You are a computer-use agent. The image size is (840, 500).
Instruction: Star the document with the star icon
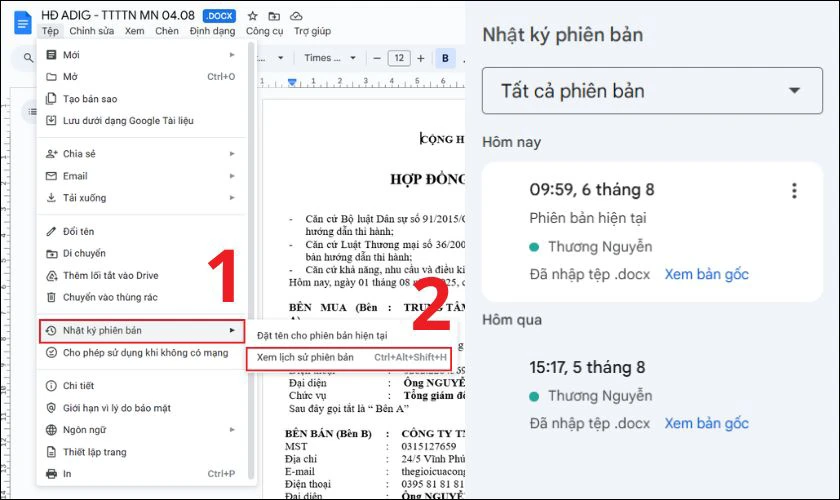252,16
